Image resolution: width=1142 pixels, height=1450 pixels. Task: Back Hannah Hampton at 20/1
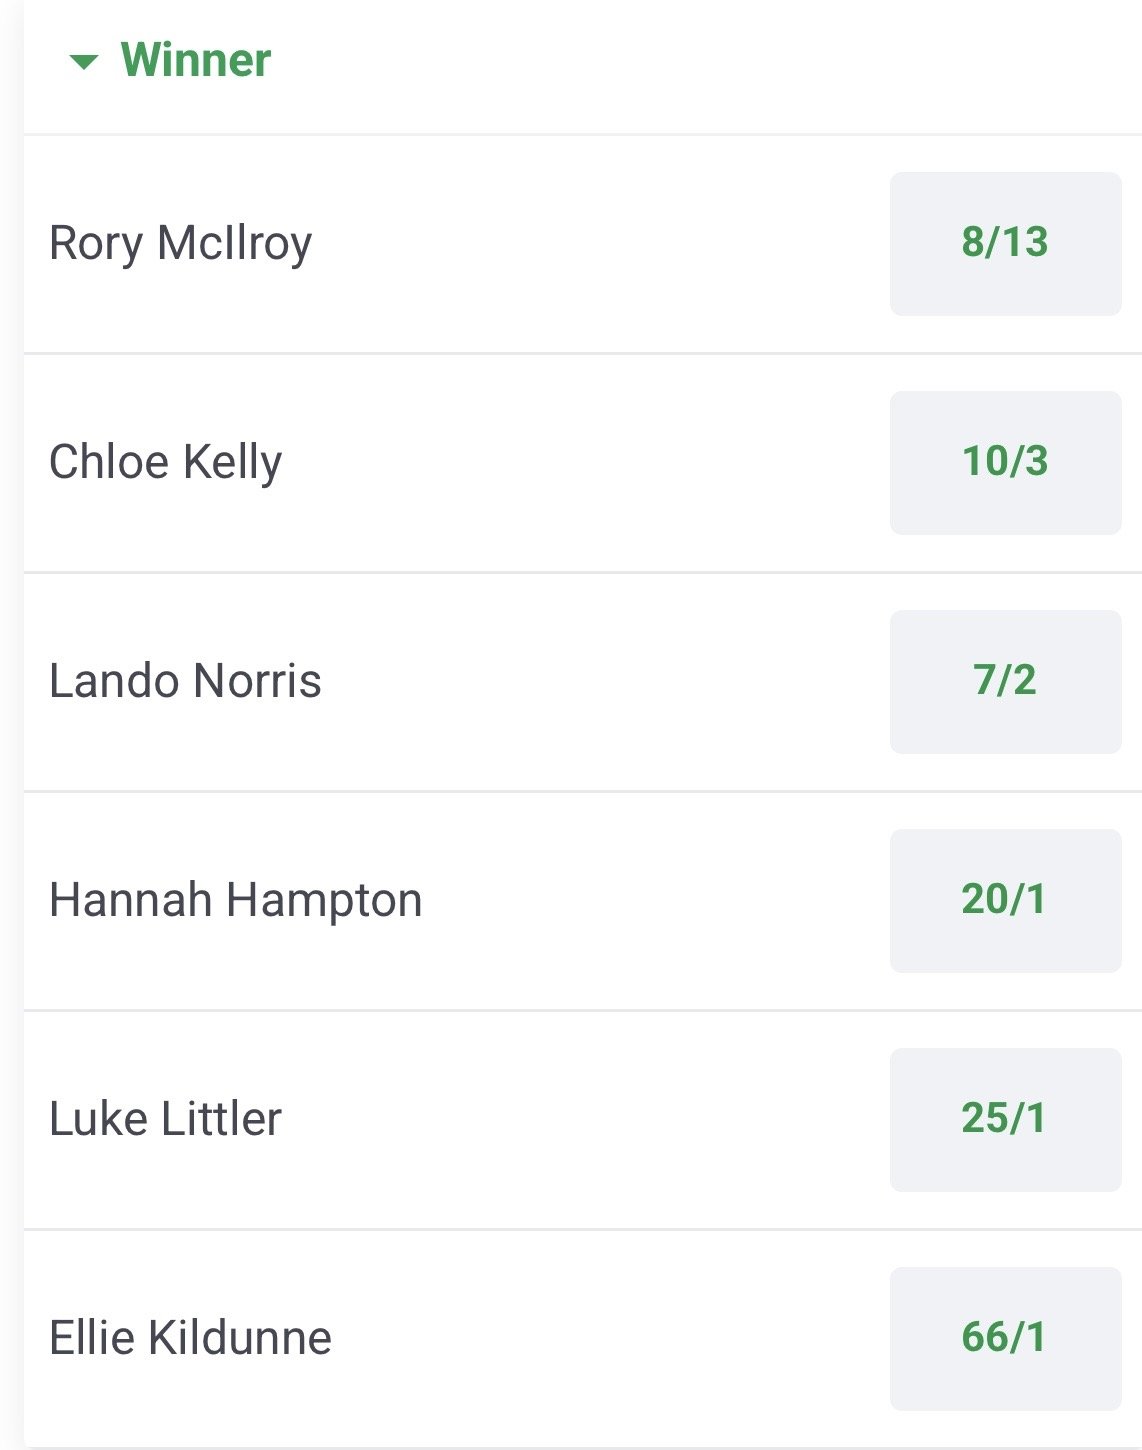(1005, 901)
